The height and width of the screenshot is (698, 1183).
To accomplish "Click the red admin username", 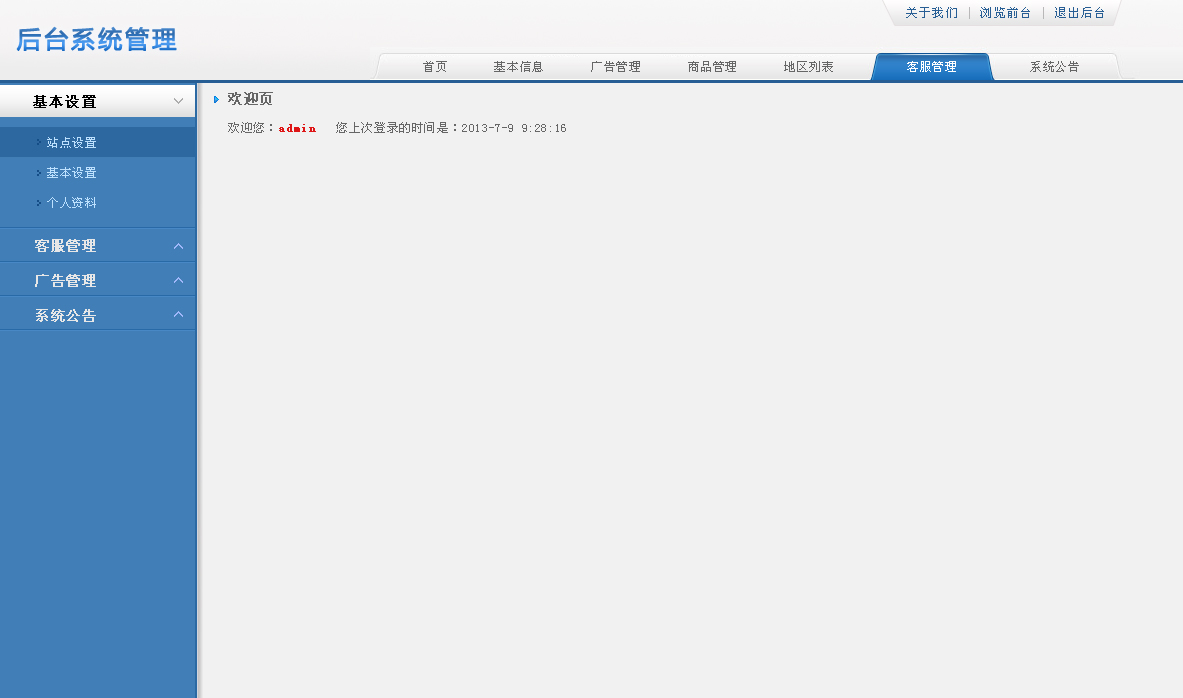I will click(x=297, y=129).
